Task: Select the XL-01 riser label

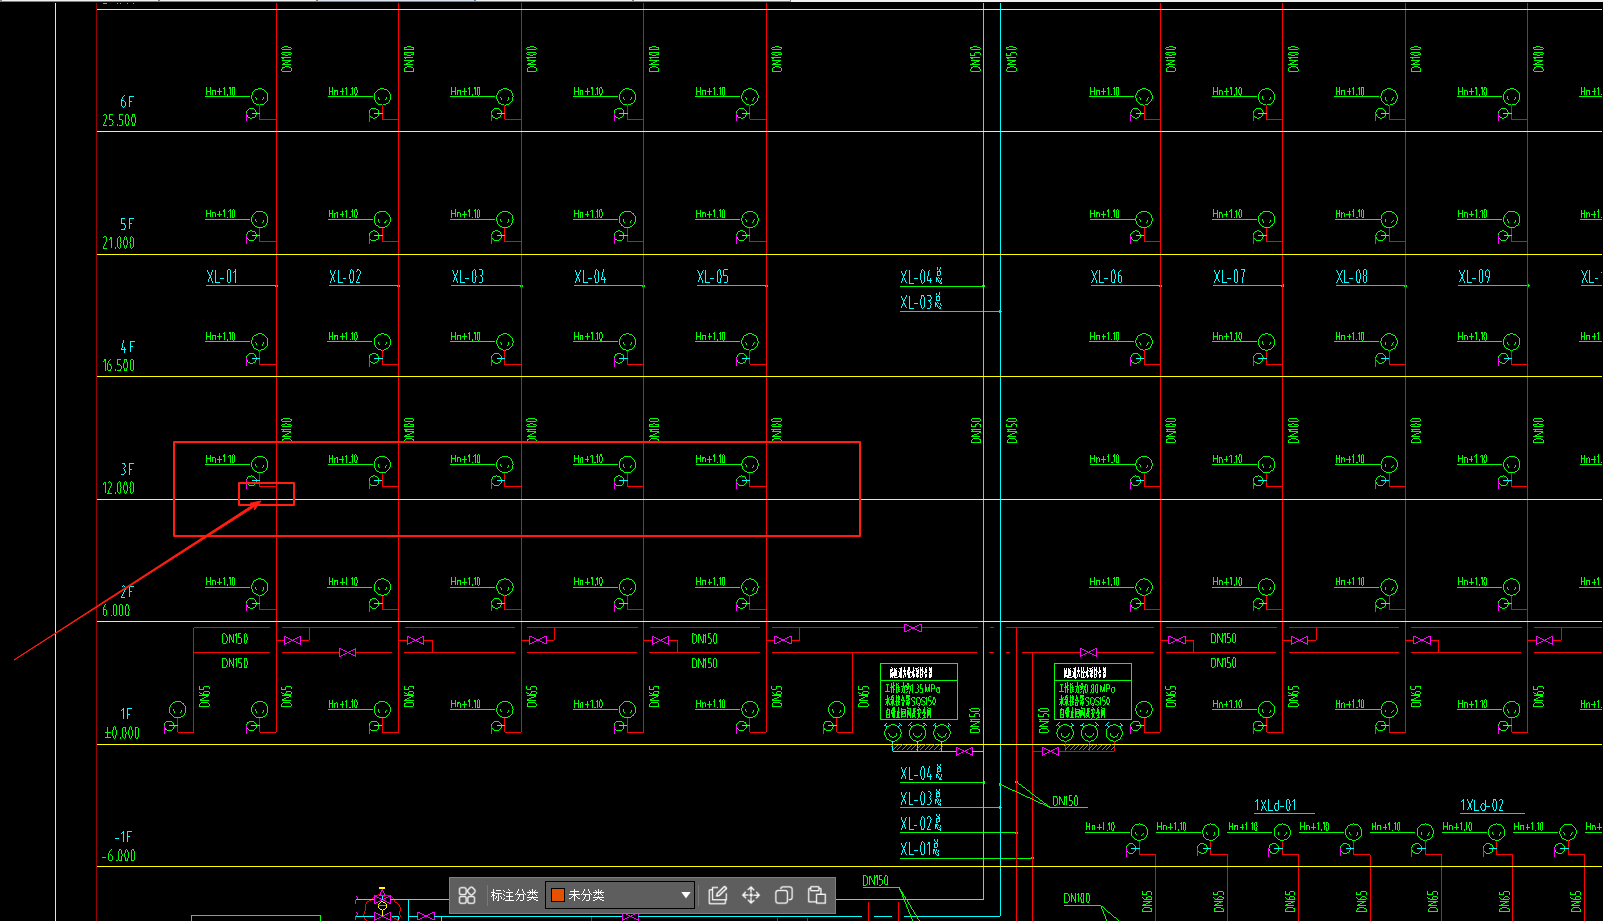Action: tap(222, 277)
